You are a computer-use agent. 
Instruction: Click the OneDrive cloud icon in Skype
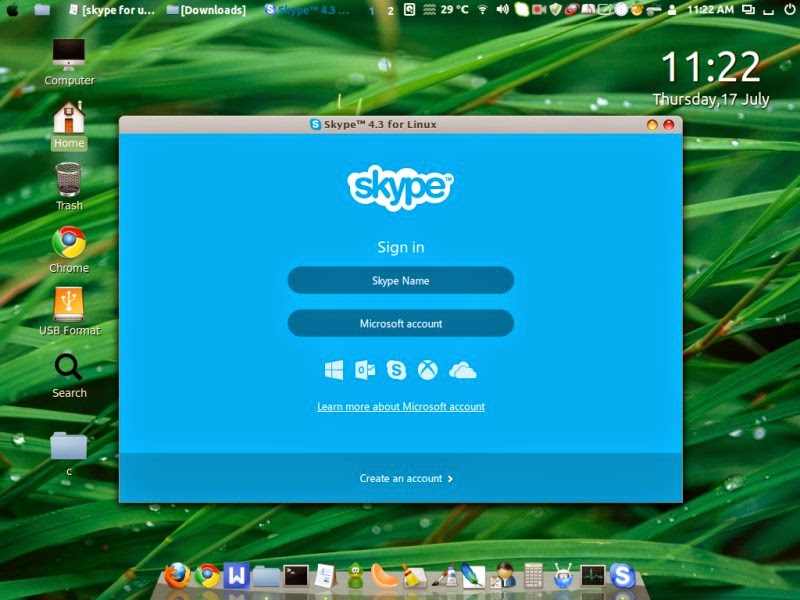(463, 370)
